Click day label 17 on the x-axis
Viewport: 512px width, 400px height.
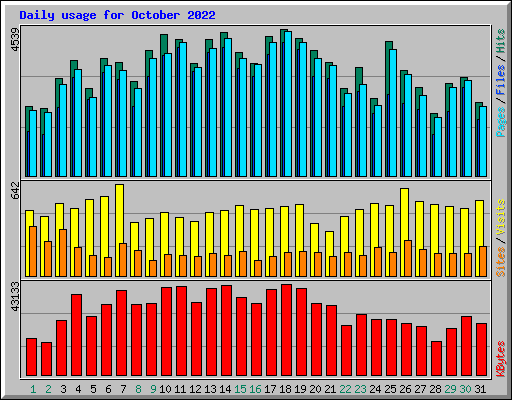click(x=270, y=389)
